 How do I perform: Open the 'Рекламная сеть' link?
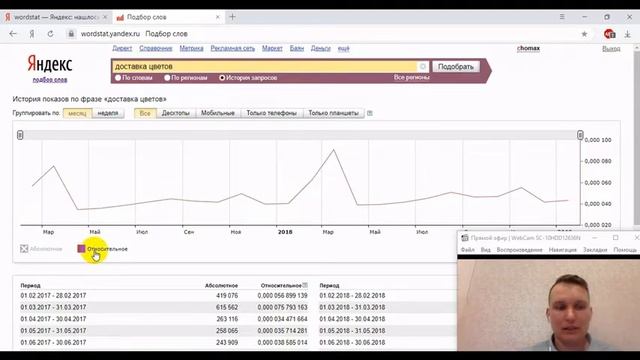[233, 48]
